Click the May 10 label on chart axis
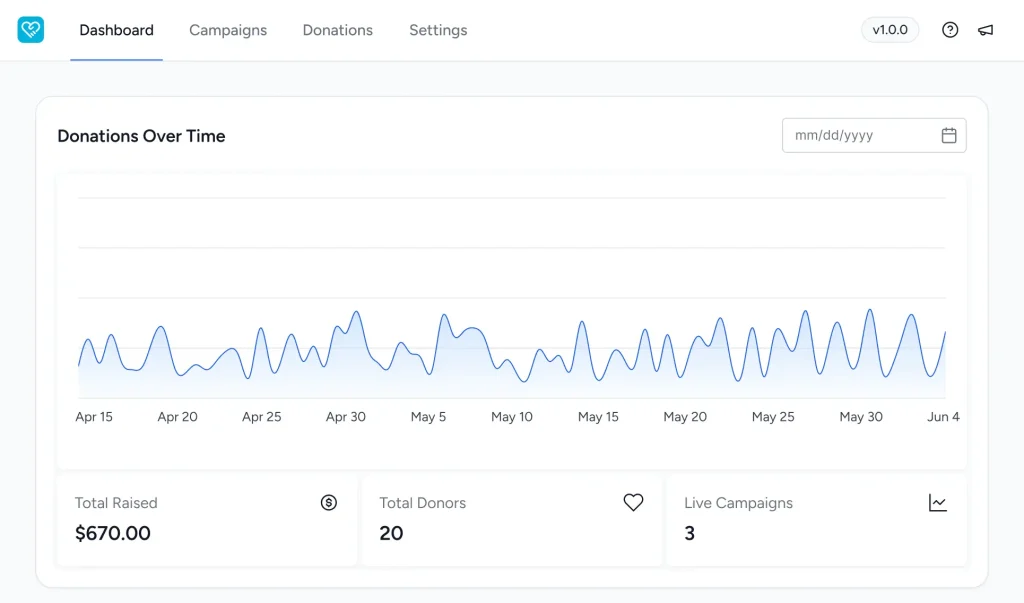The width and height of the screenshot is (1024, 603). [512, 417]
